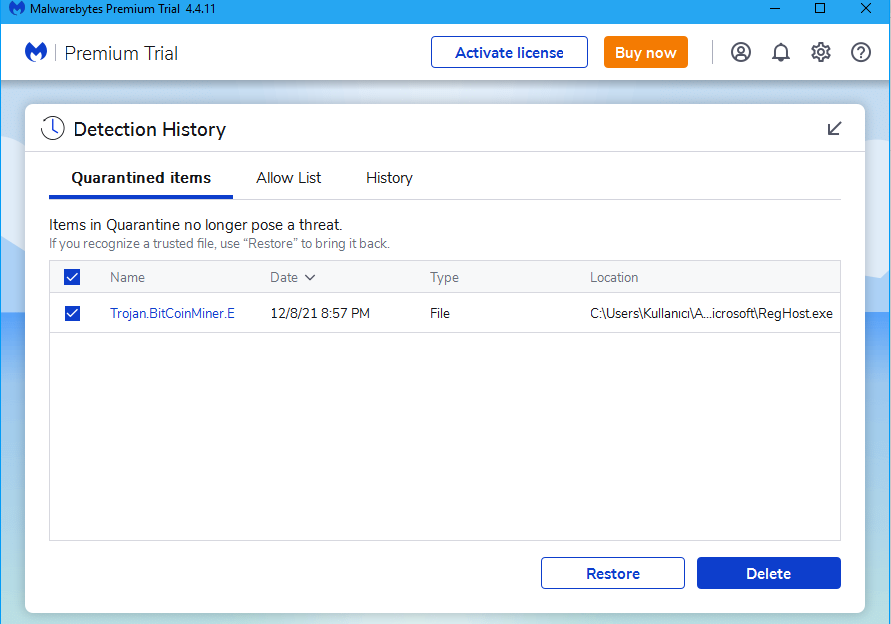
Task: Maximize the Malwarebytes window
Action: 820,9
